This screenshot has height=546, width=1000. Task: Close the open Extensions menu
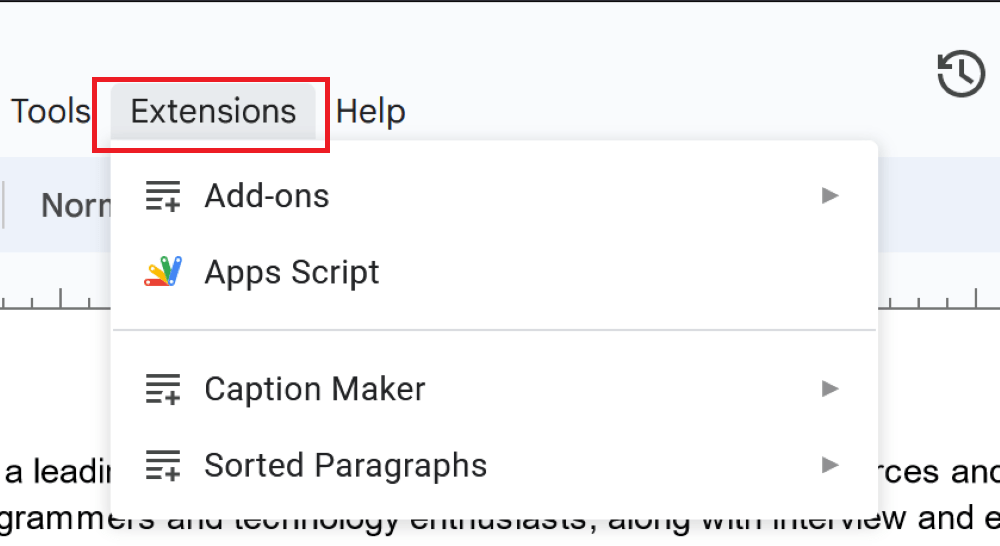[x=213, y=111]
